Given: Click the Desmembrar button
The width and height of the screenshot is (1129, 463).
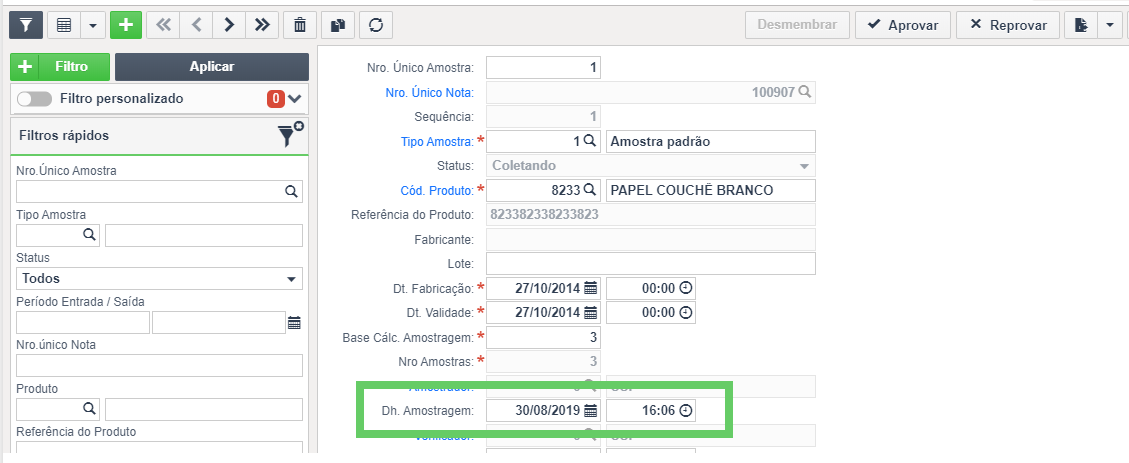Looking at the screenshot, I should (797, 25).
